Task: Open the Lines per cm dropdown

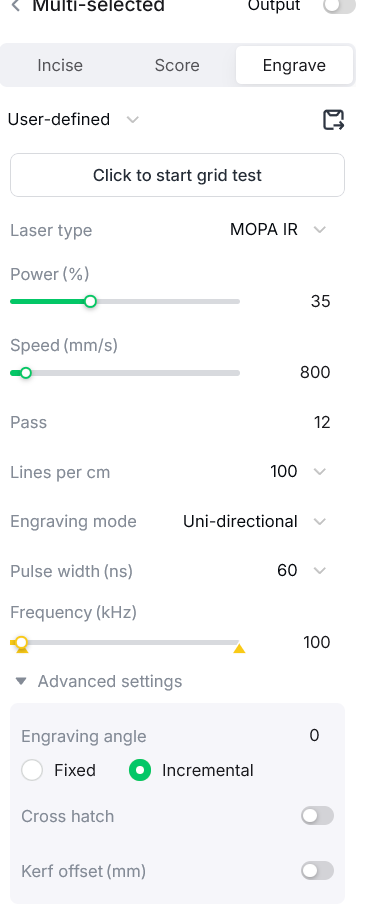Action: 298,472
